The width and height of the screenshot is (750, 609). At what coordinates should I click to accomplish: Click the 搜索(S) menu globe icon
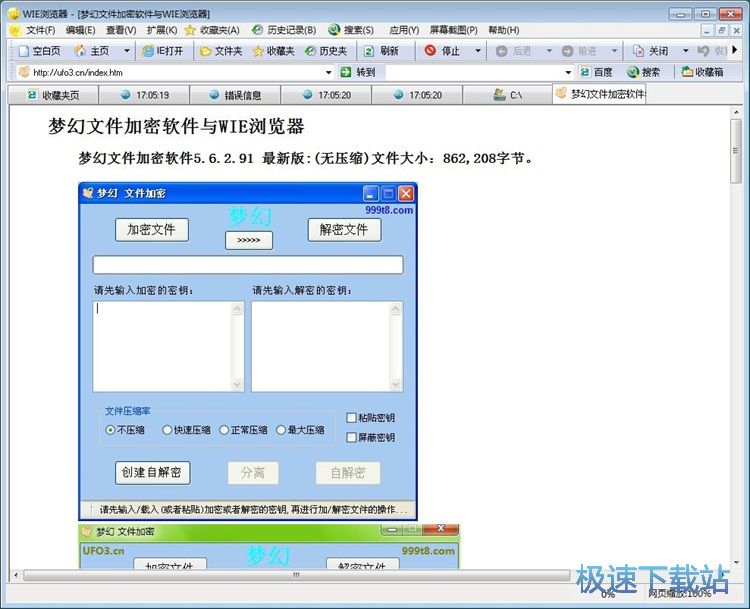pos(334,30)
